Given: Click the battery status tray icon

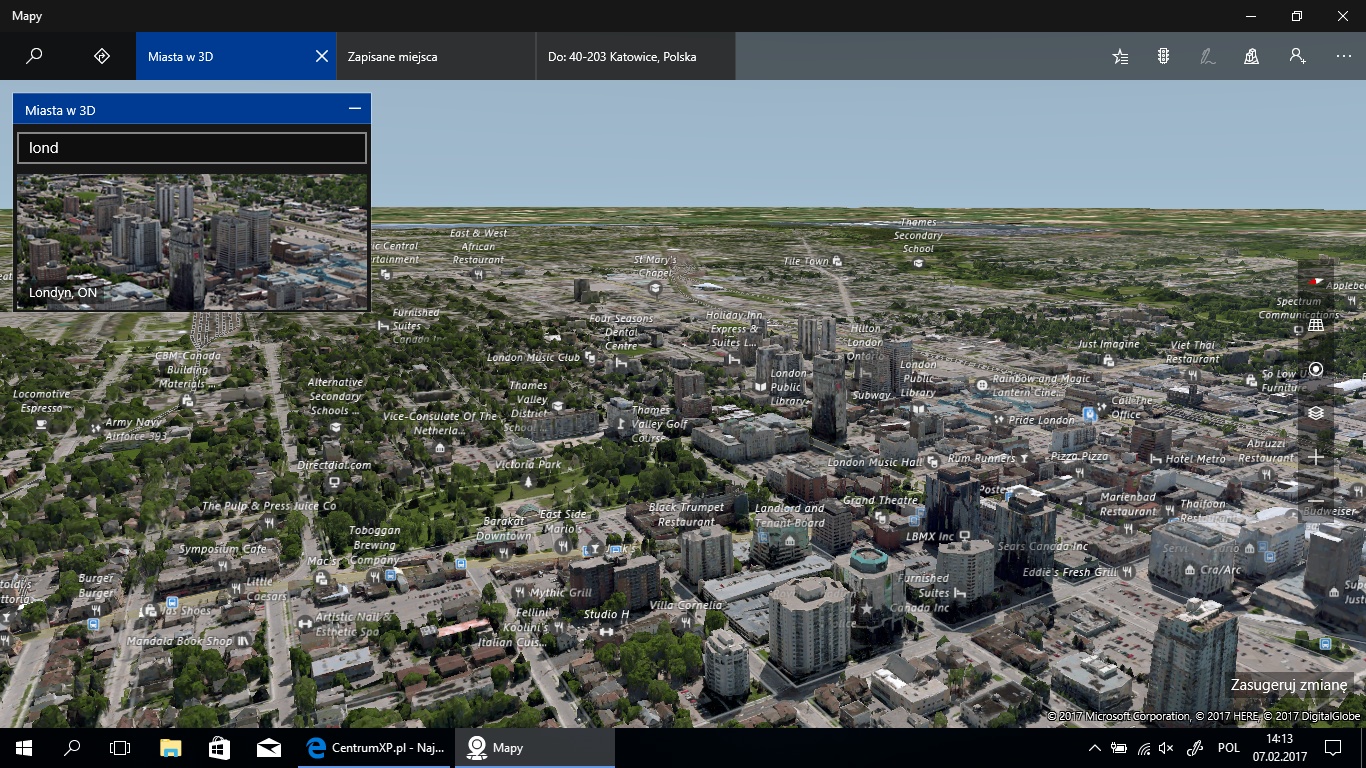Looking at the screenshot, I should (x=1119, y=747).
